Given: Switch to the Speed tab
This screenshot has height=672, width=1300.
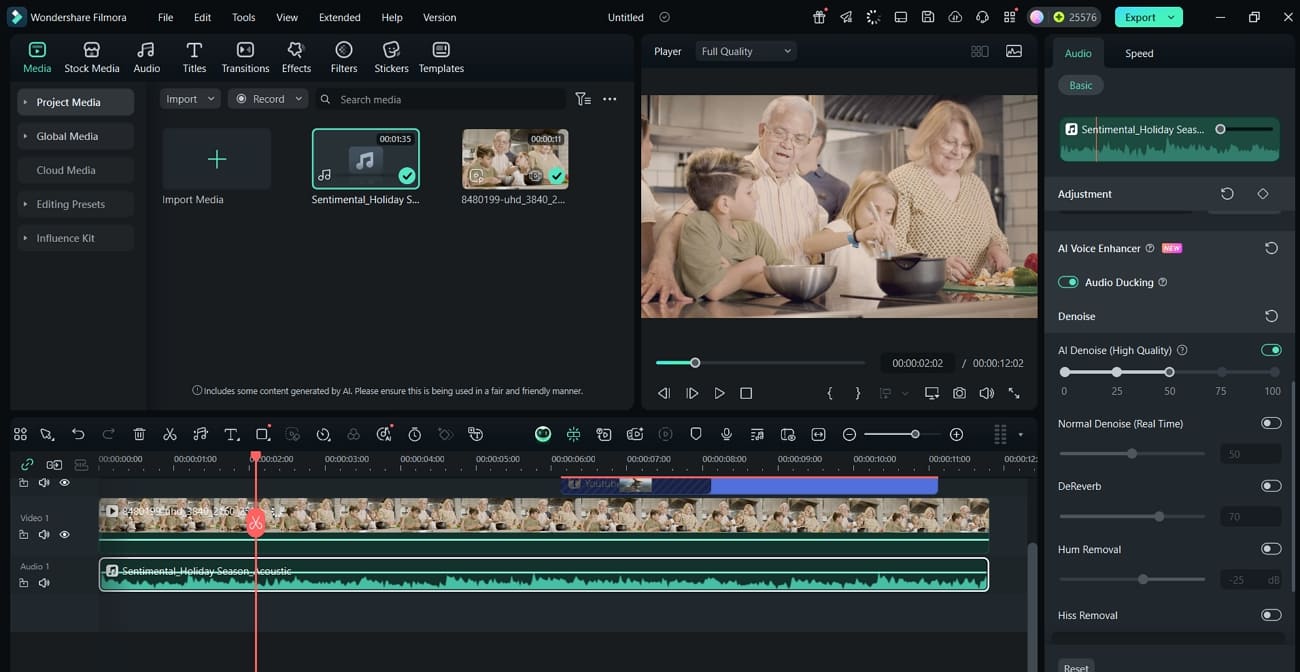Looking at the screenshot, I should (x=1139, y=53).
